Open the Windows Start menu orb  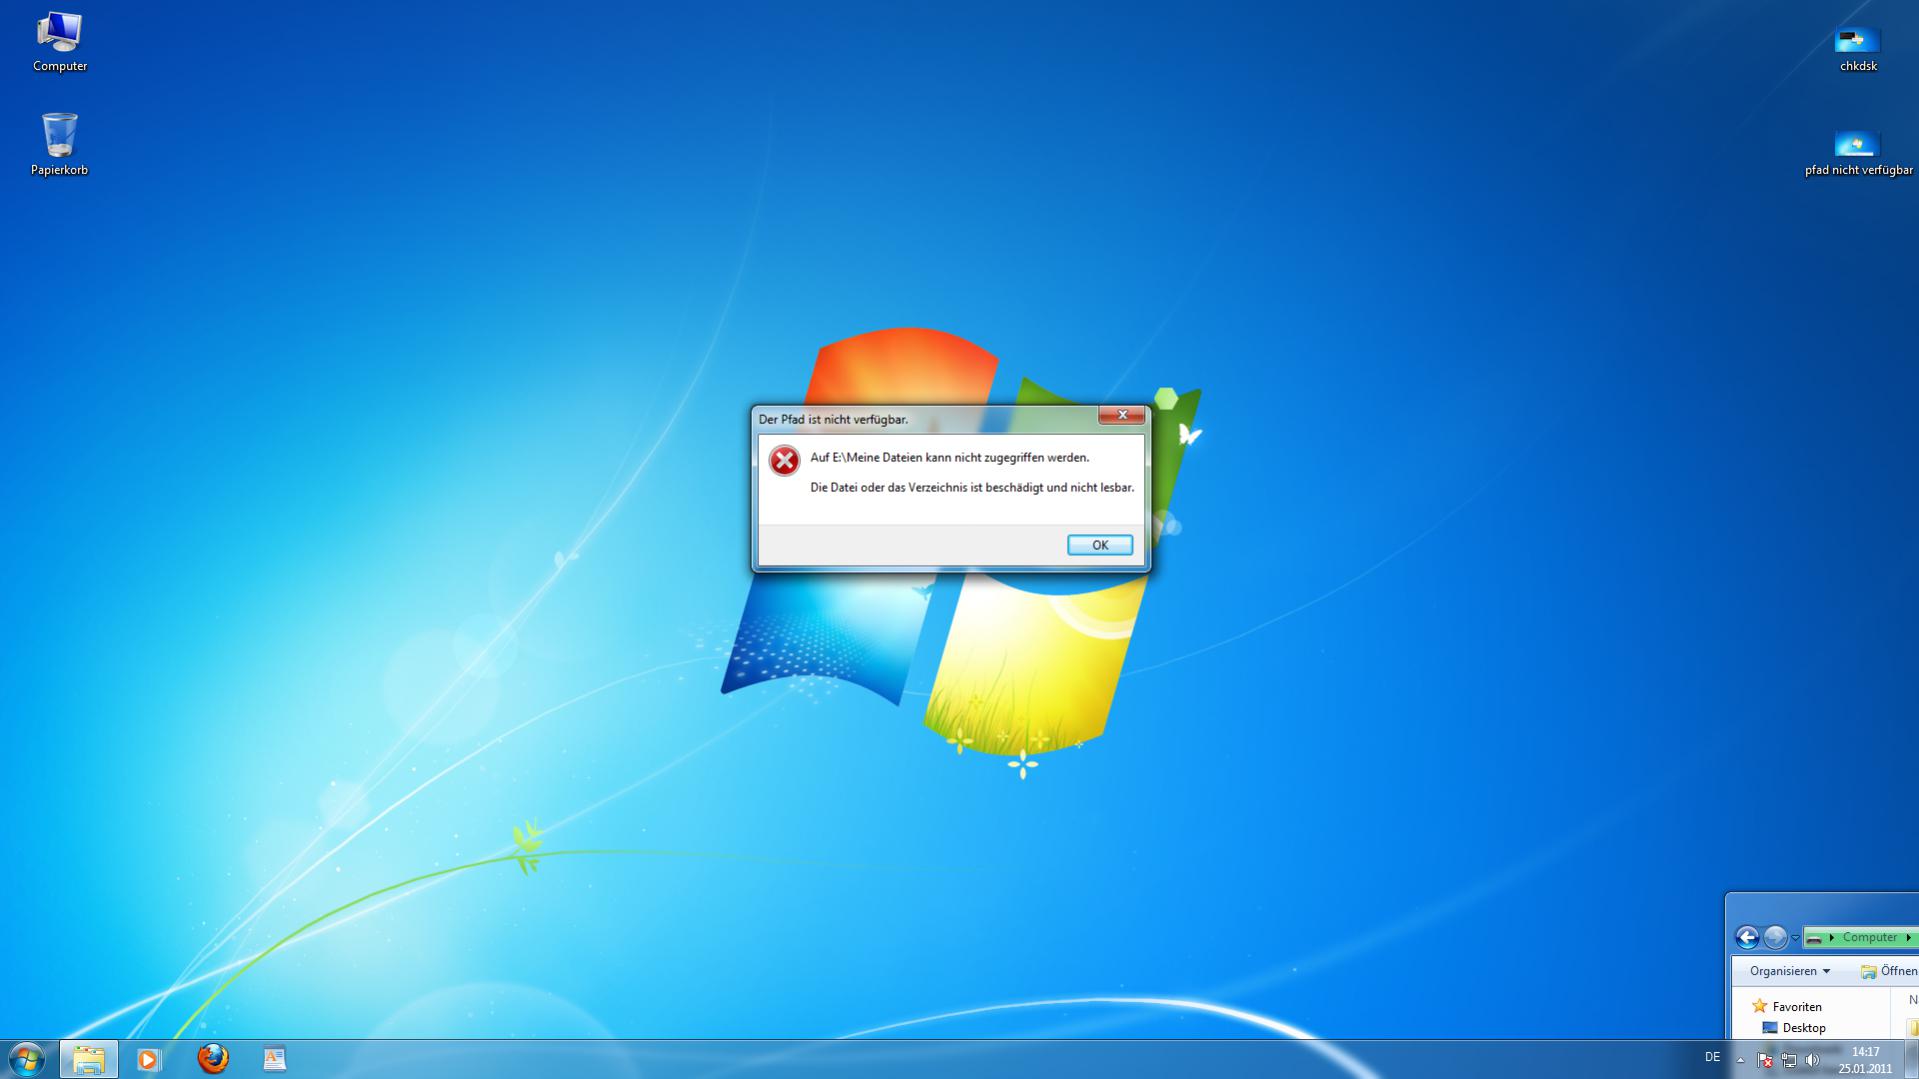(x=27, y=1059)
